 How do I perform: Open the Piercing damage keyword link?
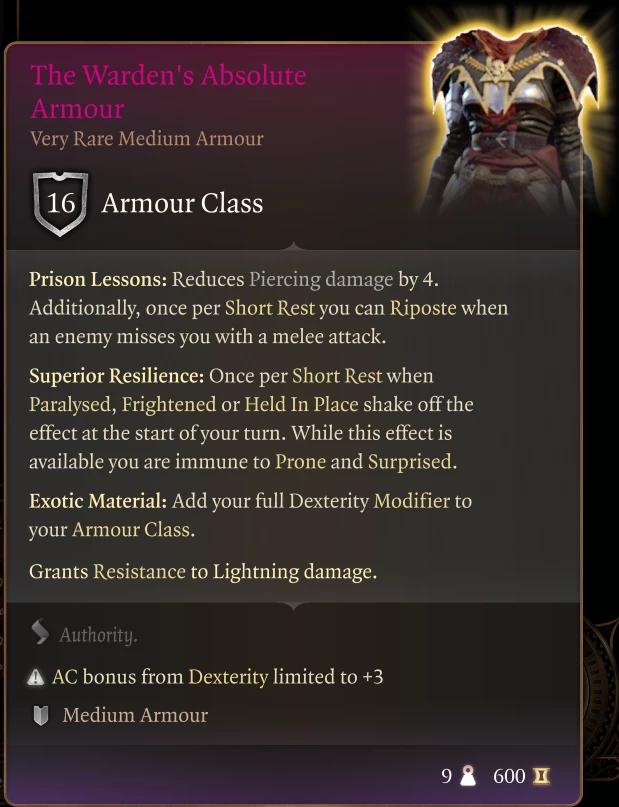(321, 279)
